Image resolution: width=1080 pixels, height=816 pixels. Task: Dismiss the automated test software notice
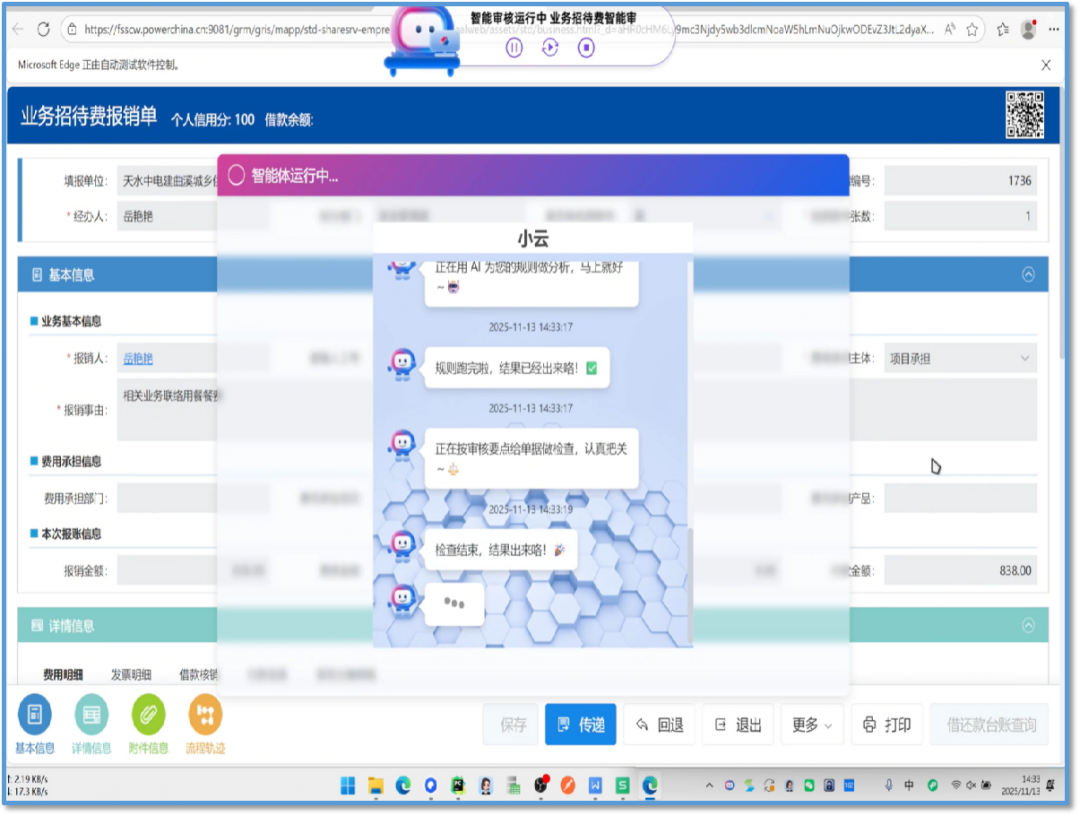click(1046, 65)
